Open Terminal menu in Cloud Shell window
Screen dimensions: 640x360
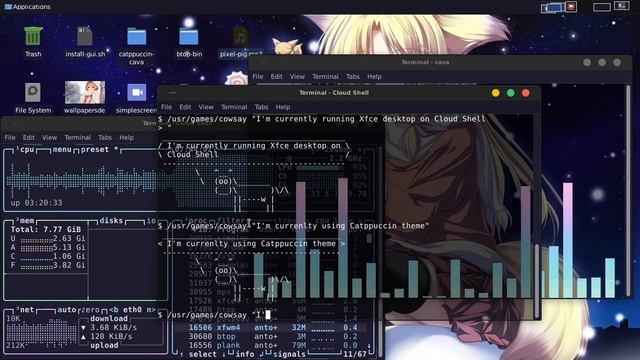tap(234, 107)
